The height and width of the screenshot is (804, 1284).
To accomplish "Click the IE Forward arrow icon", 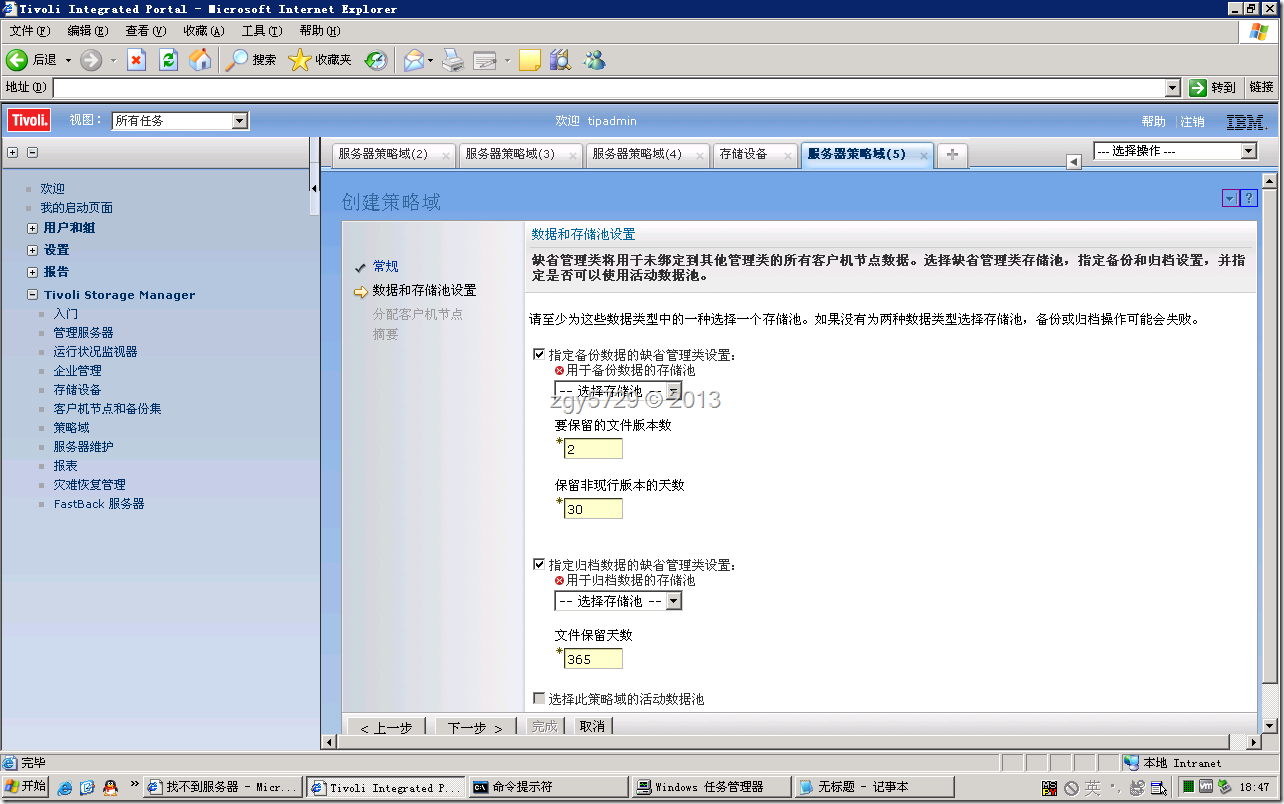I will (x=91, y=60).
